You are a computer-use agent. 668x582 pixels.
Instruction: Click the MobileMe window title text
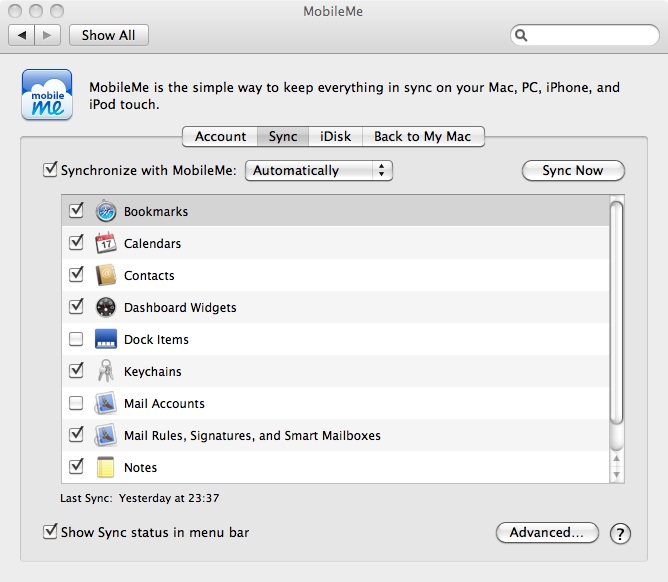333,12
